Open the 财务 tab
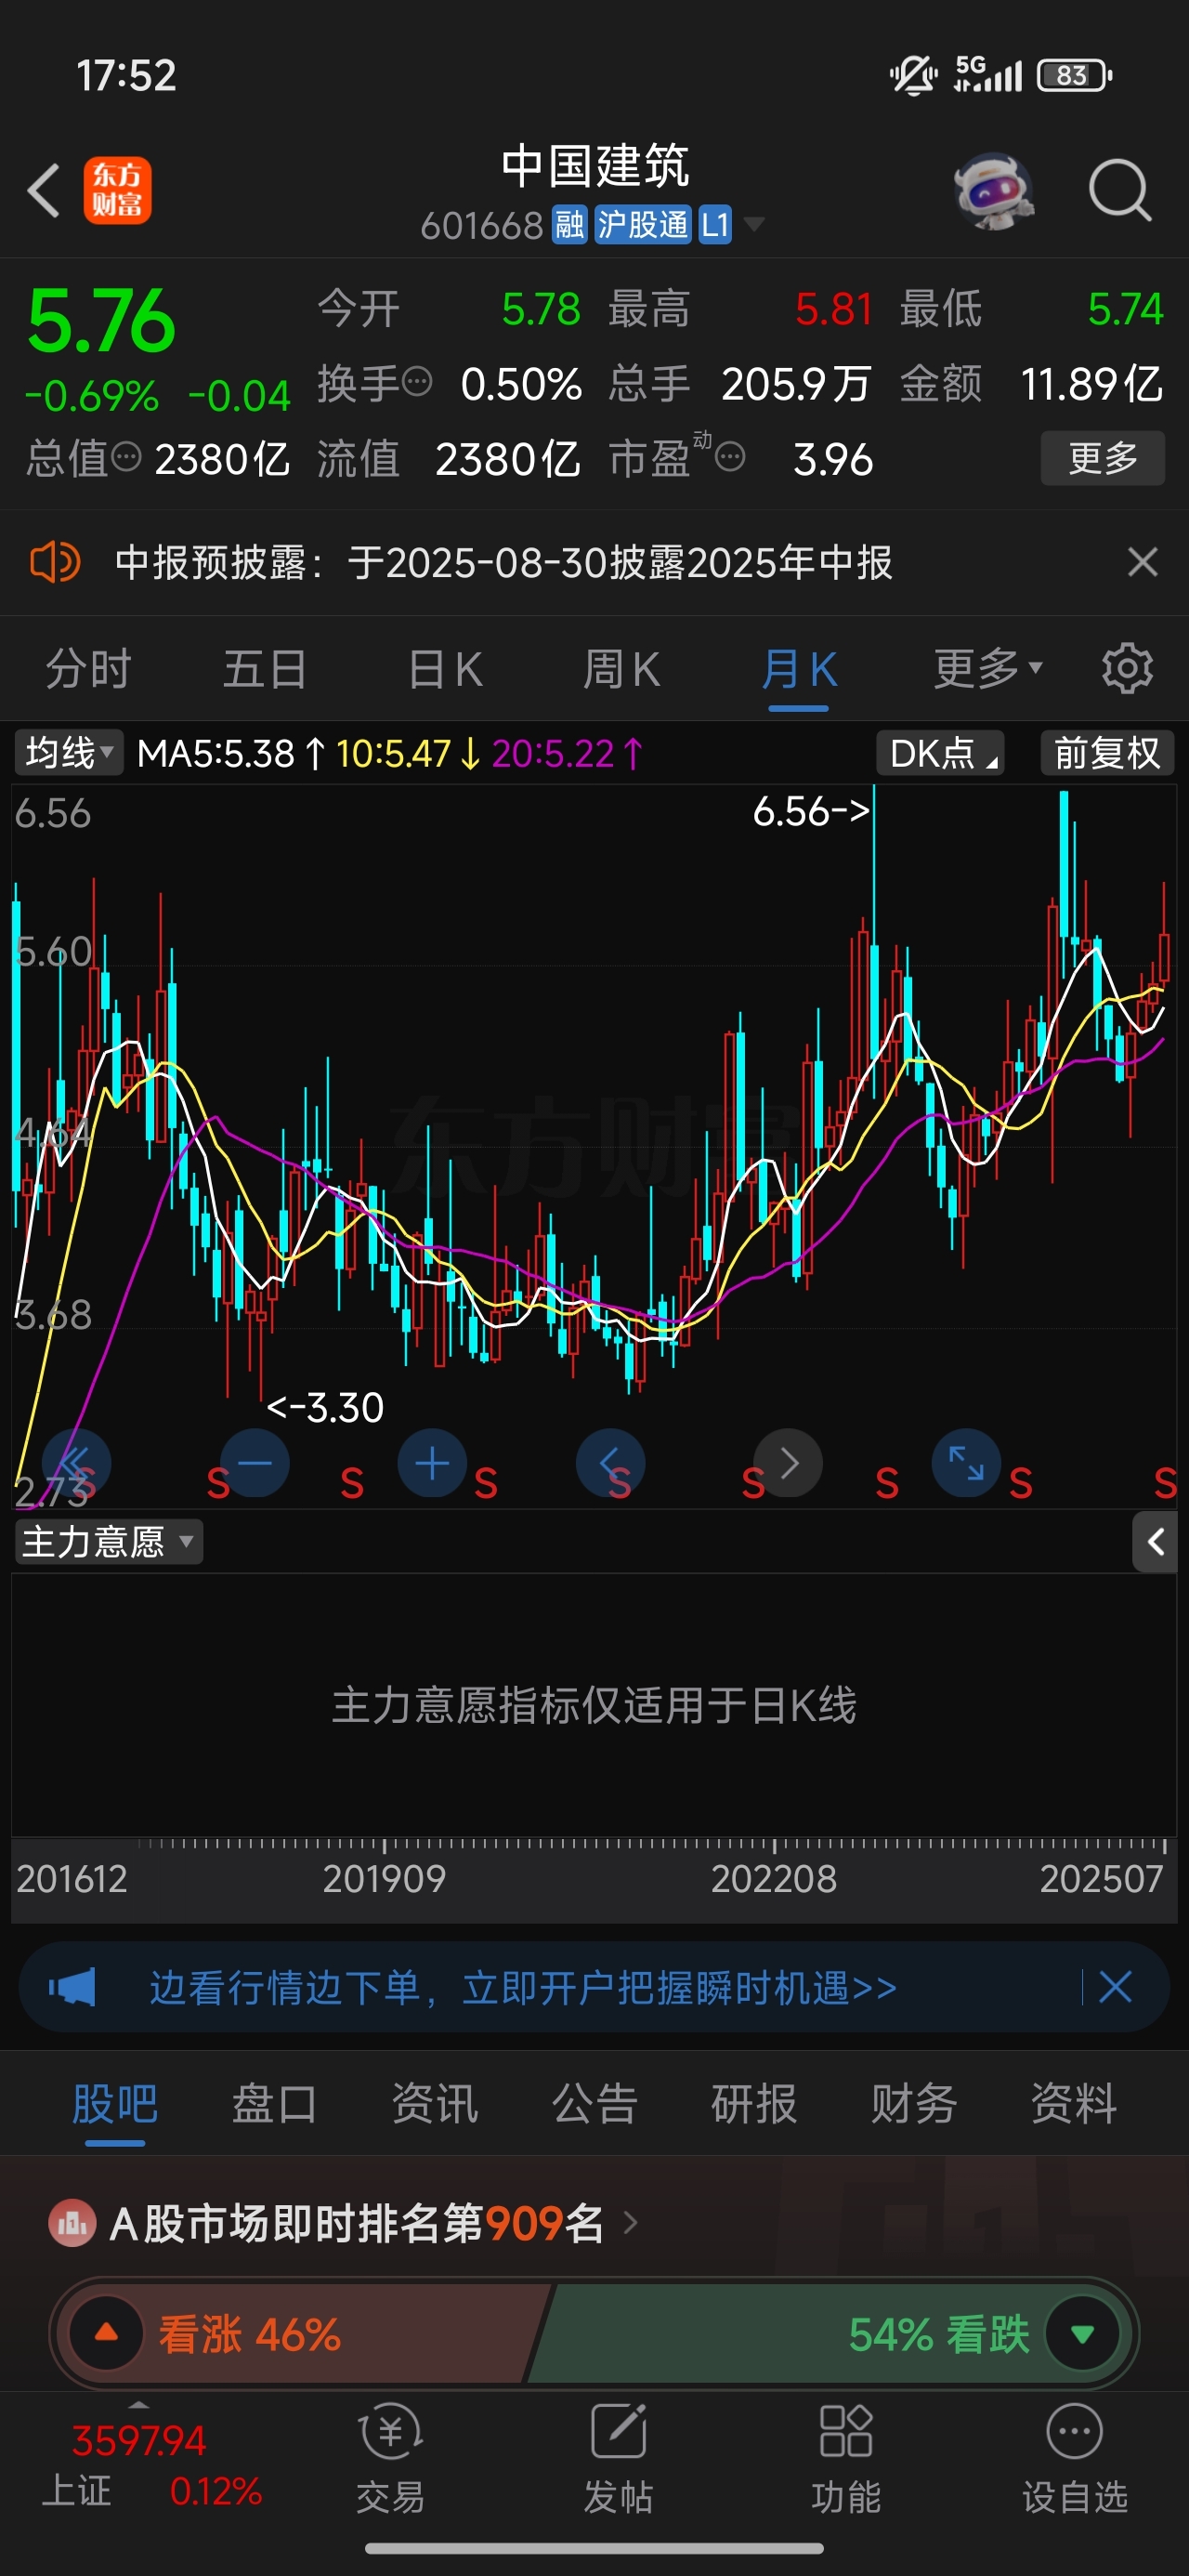Viewport: 1189px width, 2576px height. pyautogui.click(x=914, y=2103)
